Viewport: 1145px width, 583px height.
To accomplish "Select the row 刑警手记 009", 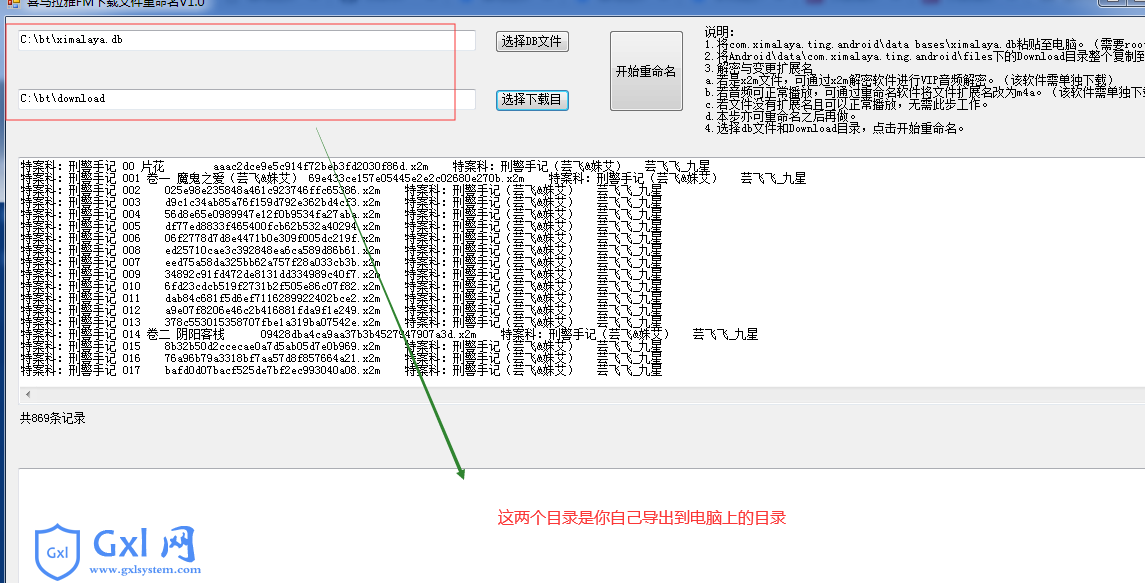I will 341,274.
